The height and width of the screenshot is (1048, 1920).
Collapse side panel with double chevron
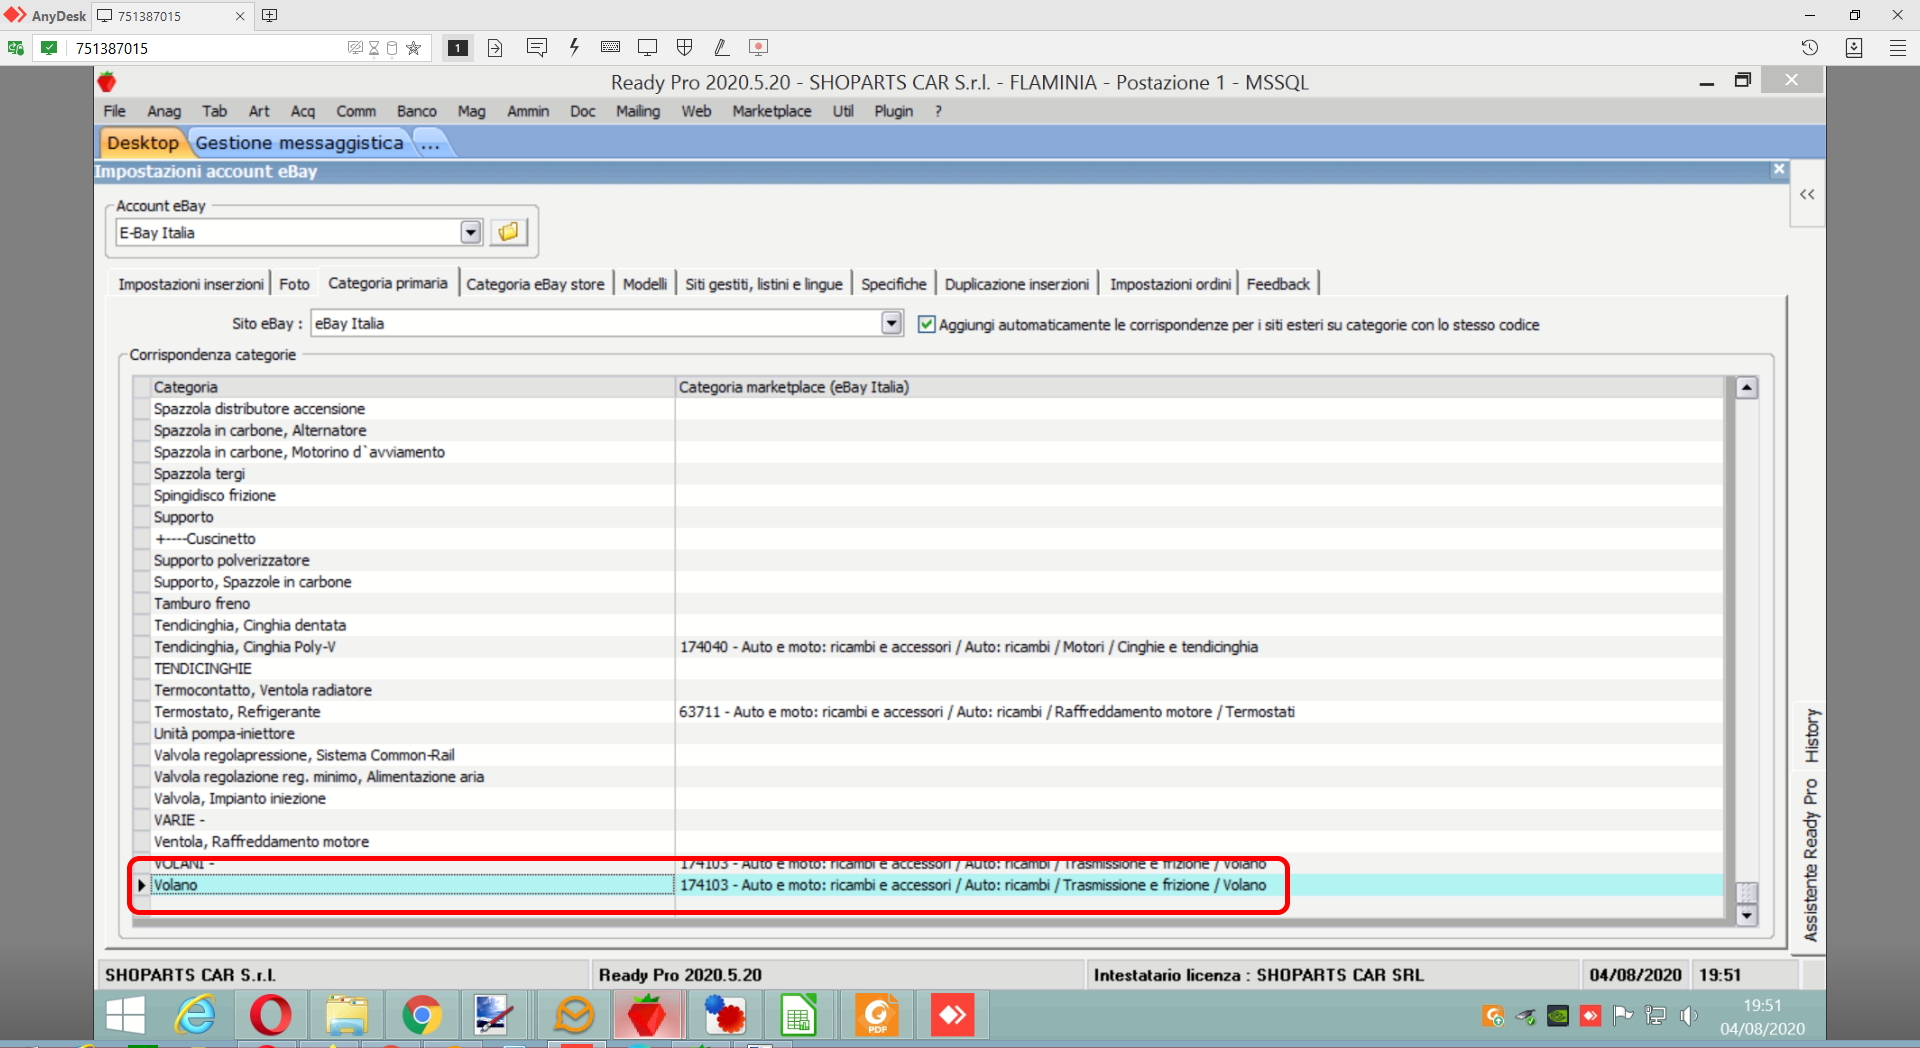(1807, 194)
